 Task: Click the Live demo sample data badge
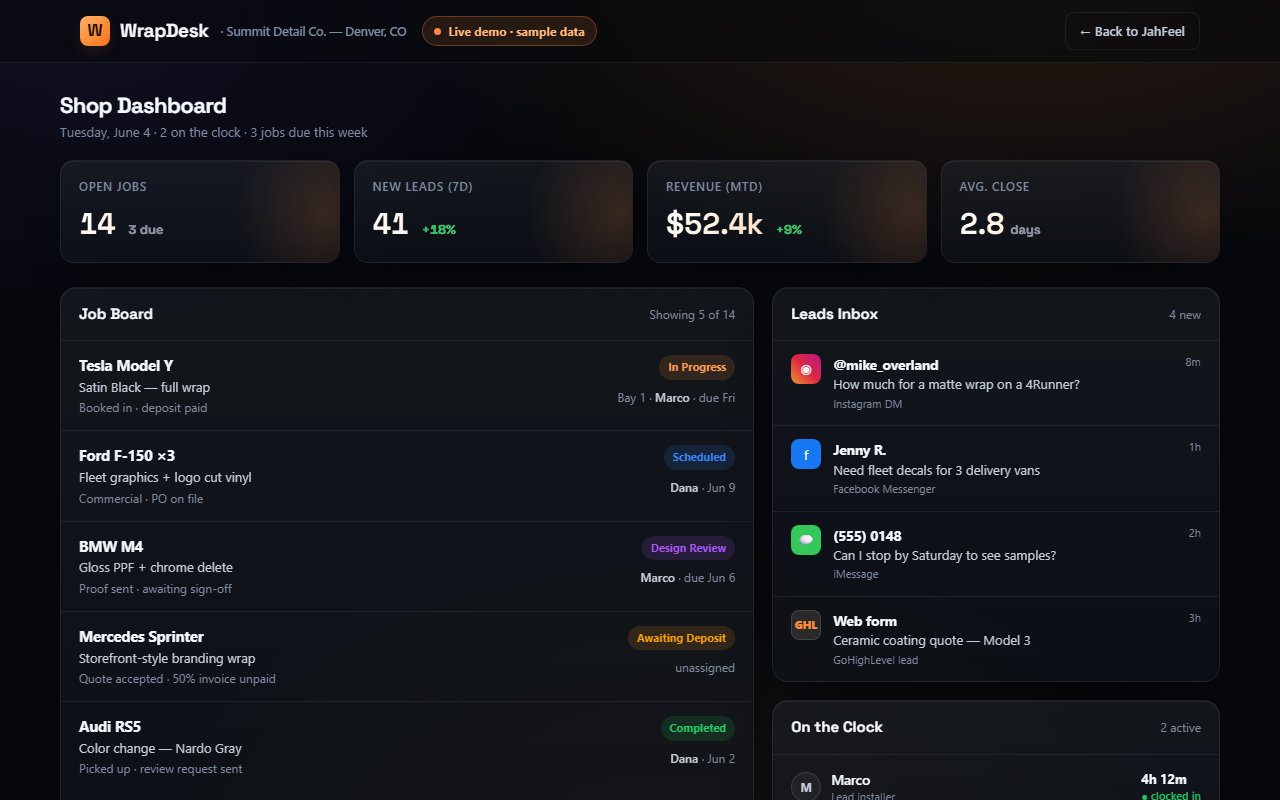509,31
